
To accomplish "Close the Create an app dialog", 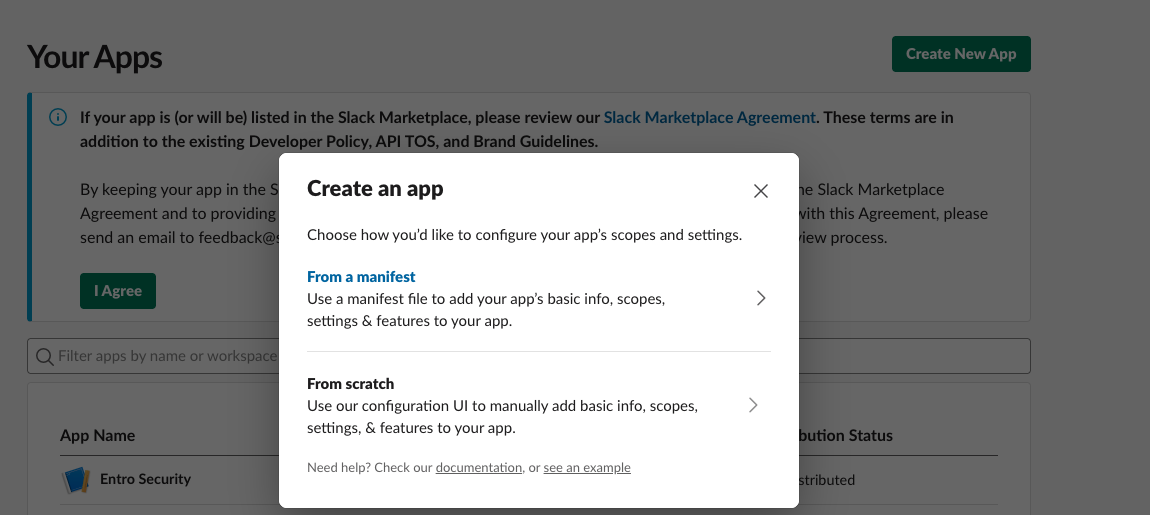I will tap(761, 191).
